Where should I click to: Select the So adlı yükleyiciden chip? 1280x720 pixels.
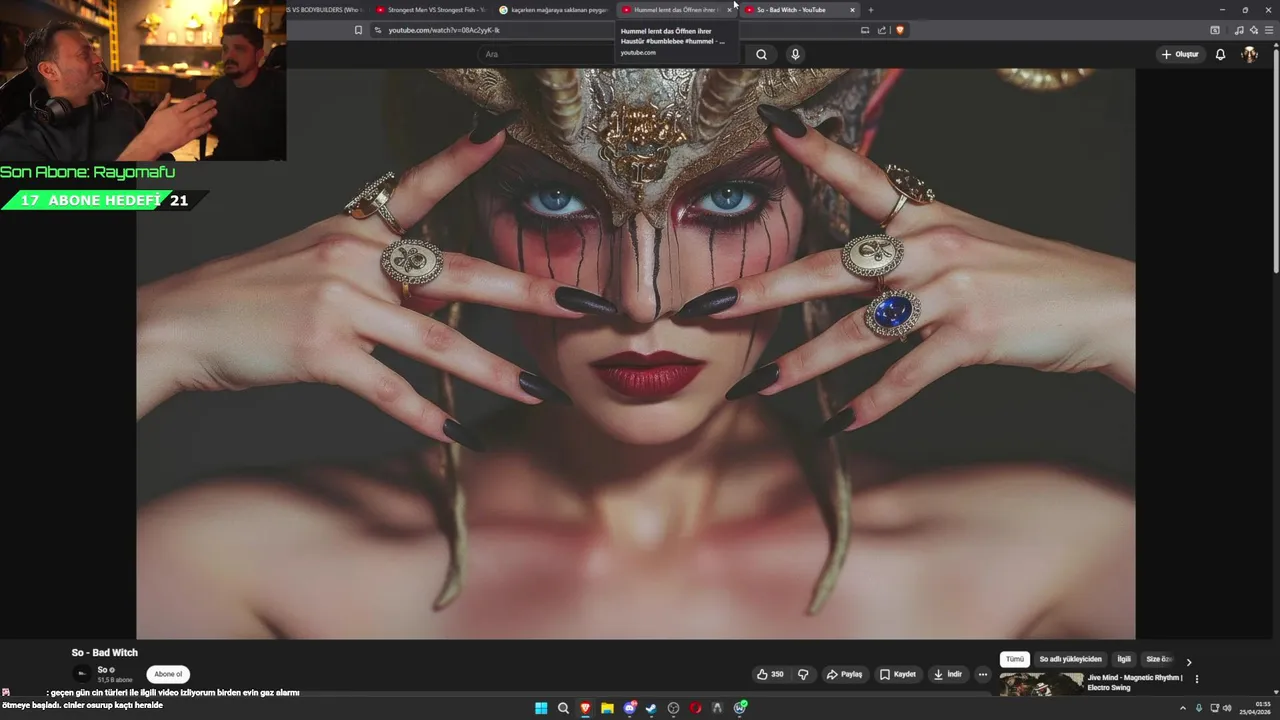pos(1070,659)
